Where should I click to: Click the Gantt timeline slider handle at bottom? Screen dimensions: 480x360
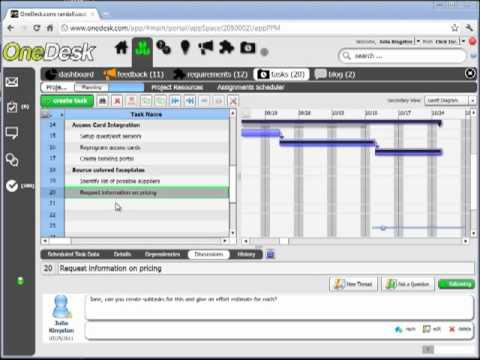383,228
